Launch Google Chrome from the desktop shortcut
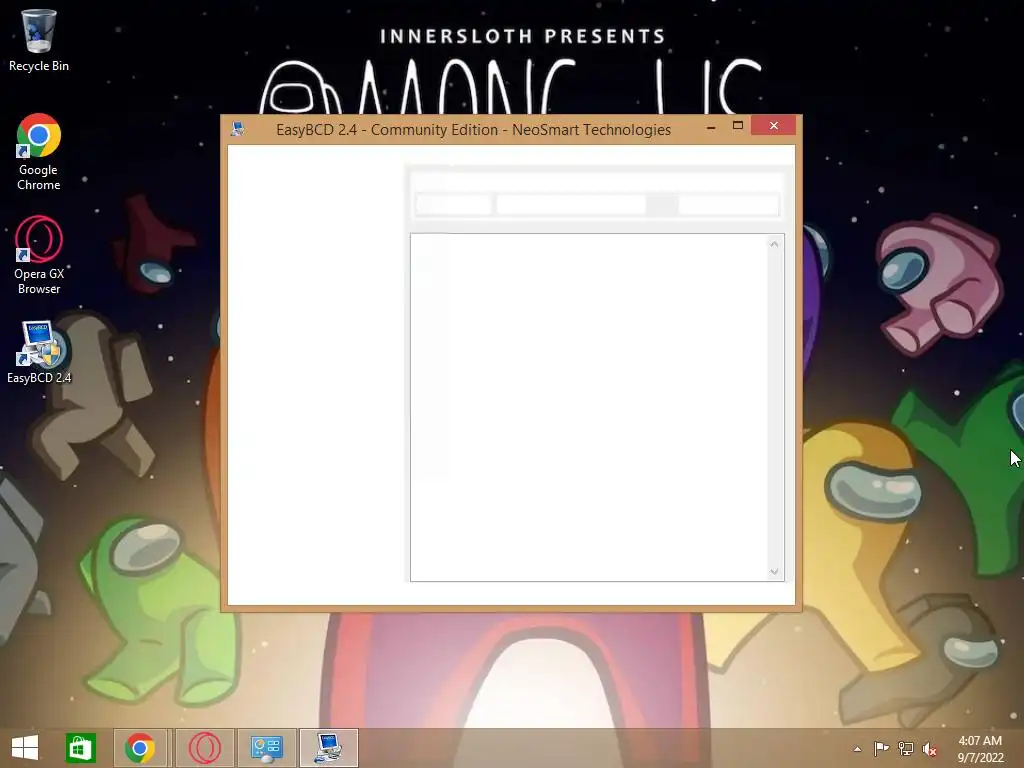Screen dimensions: 1024x768 pos(39,152)
